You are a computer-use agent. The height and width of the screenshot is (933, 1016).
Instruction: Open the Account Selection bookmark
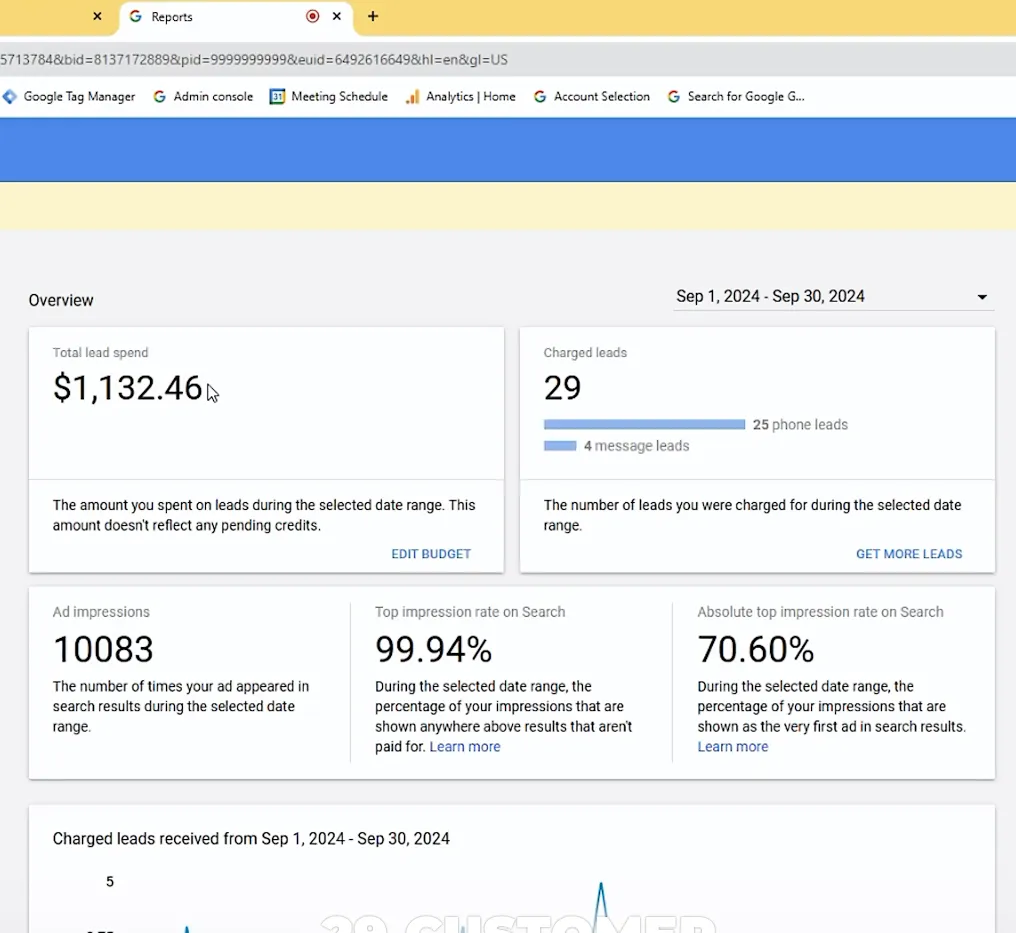pyautogui.click(x=592, y=97)
